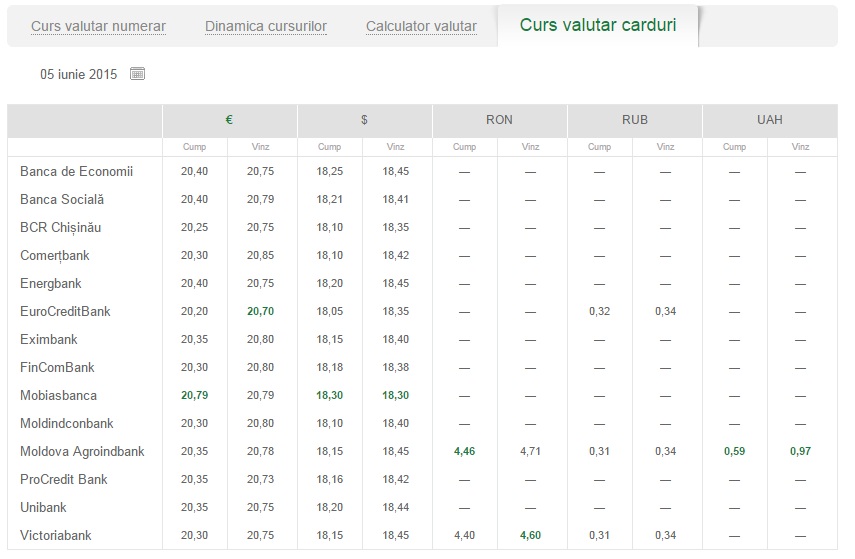The image size is (855, 559).
Task: Click Banca de Economii row name
Action: [76, 172]
